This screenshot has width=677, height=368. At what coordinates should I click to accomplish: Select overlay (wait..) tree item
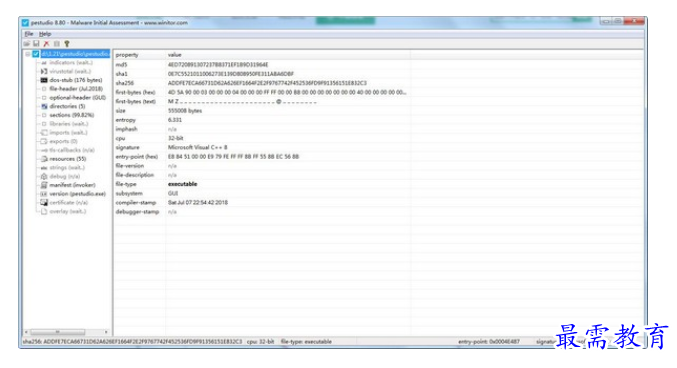[67, 211]
